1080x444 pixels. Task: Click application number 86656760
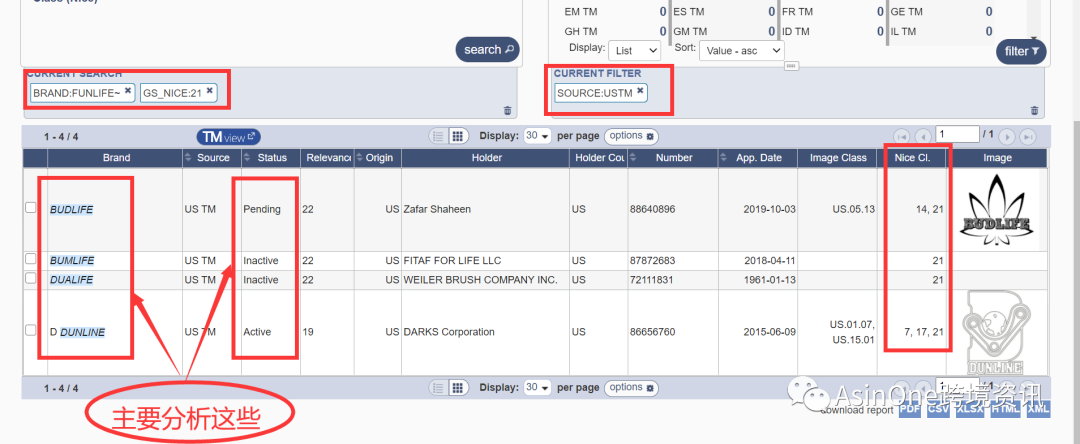tap(652, 332)
